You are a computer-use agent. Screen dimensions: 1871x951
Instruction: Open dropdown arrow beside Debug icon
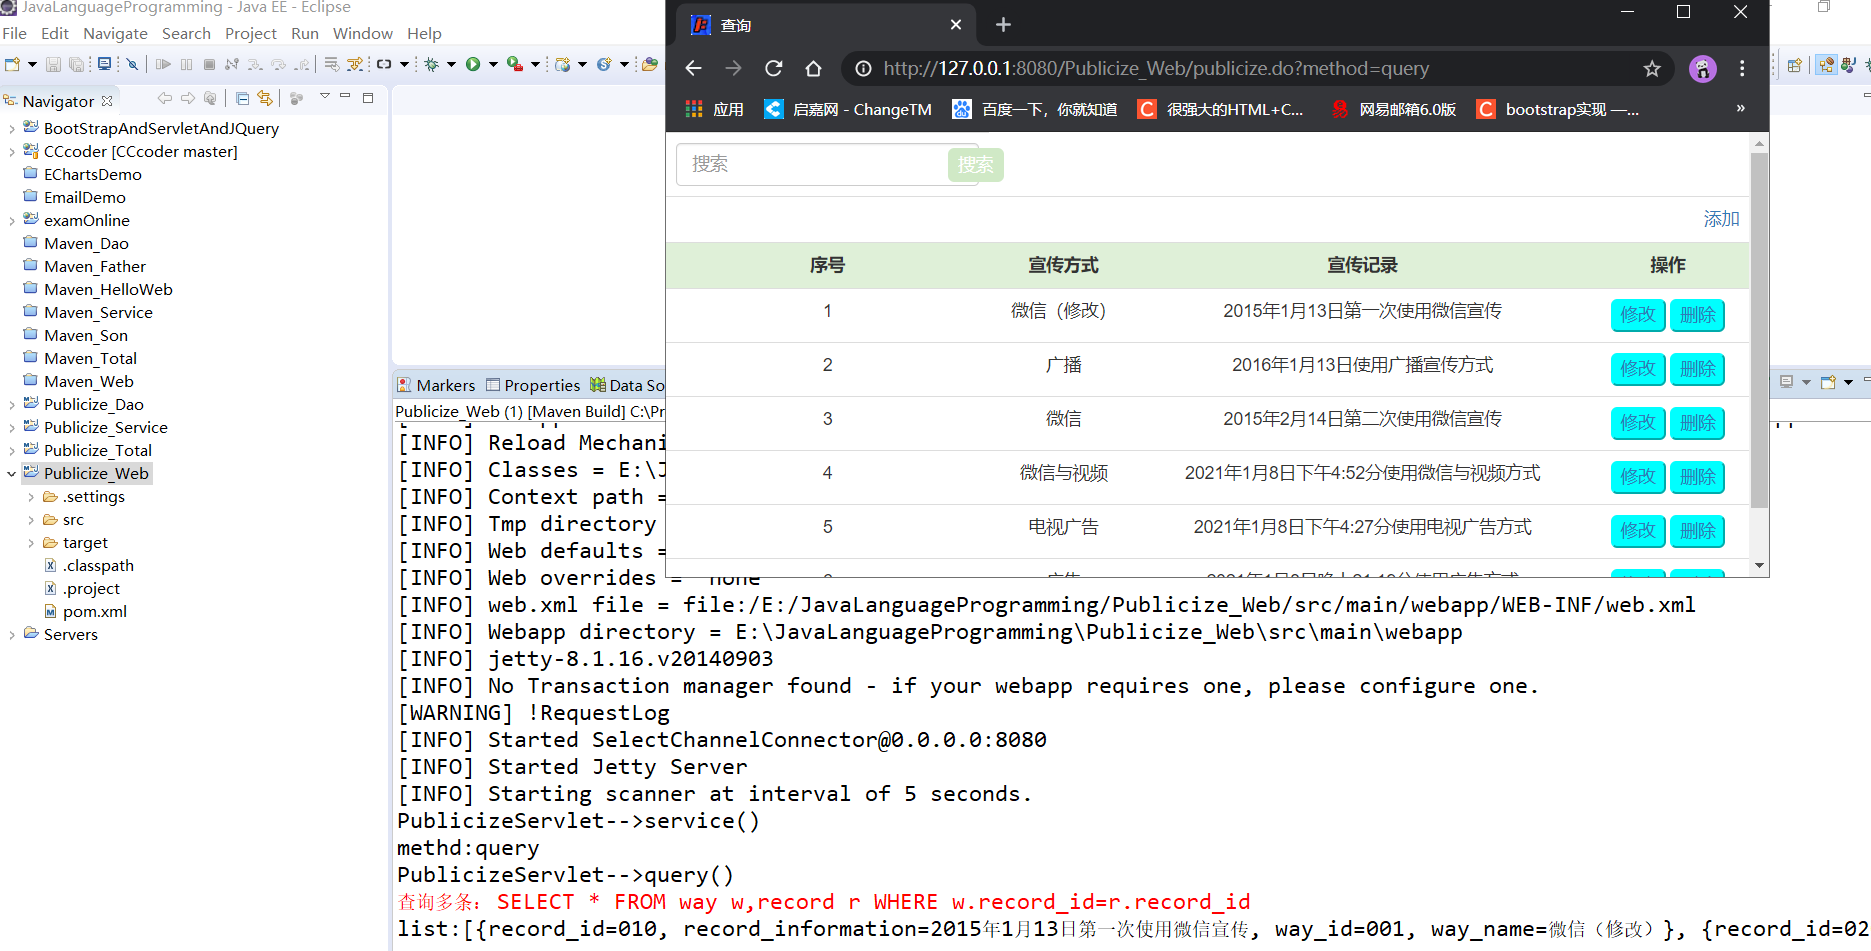tap(451, 64)
